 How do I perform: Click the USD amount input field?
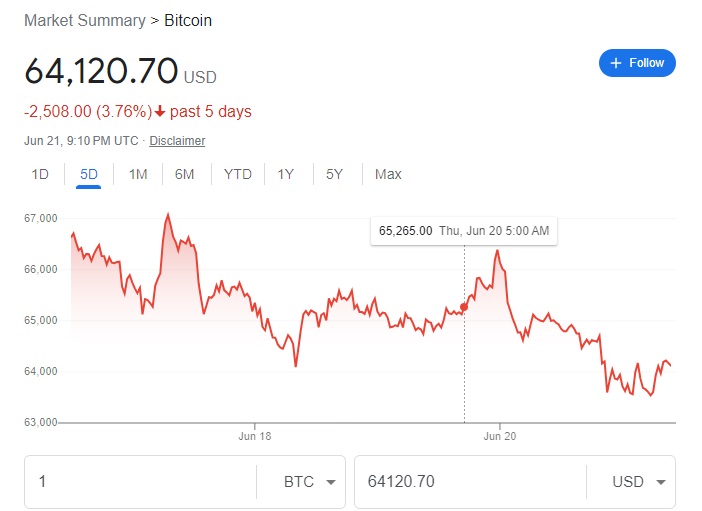[465, 482]
